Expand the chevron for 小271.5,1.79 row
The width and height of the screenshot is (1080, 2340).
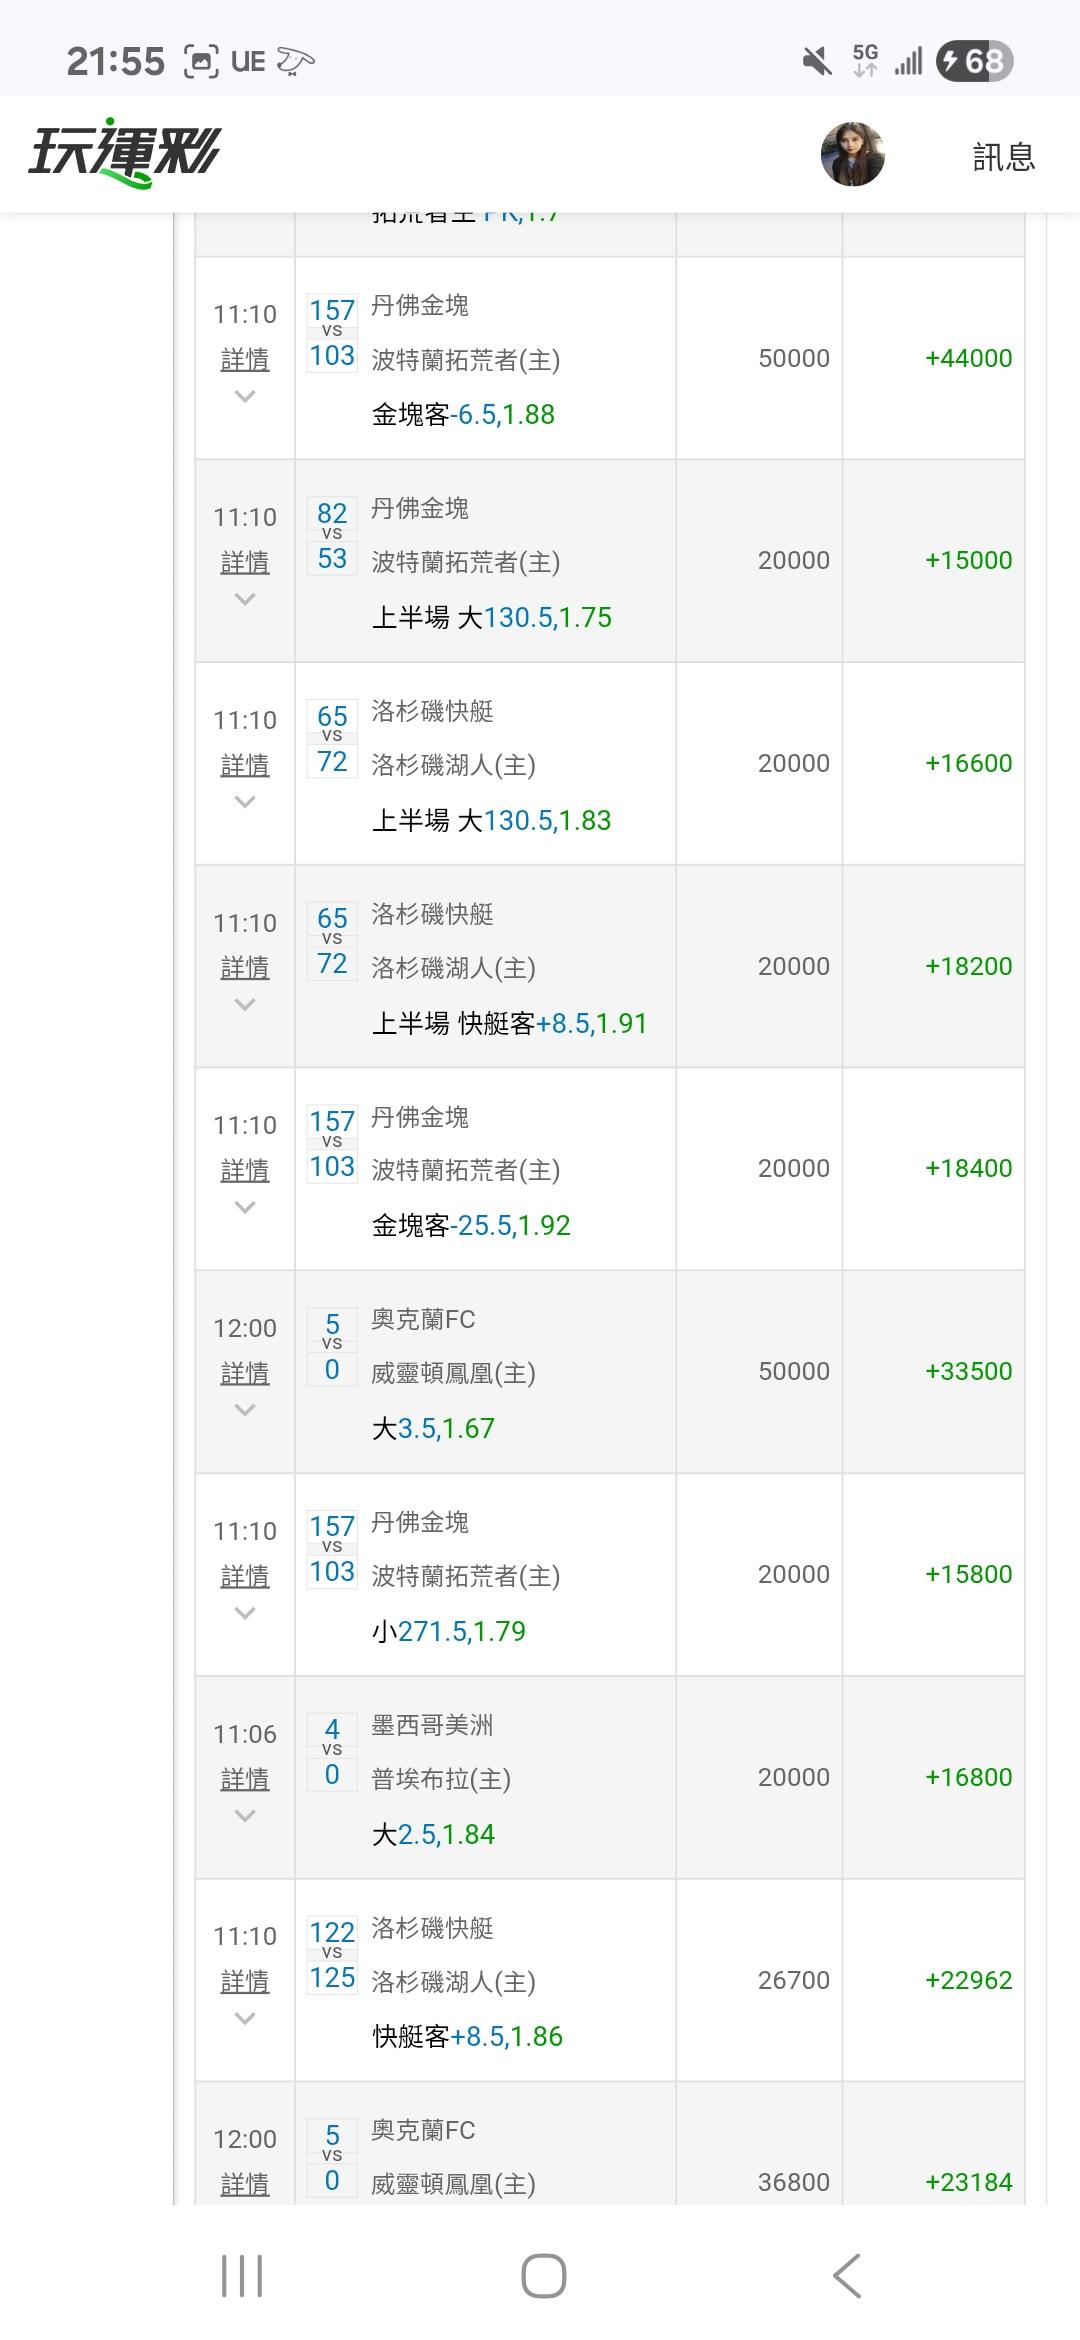point(245,1613)
